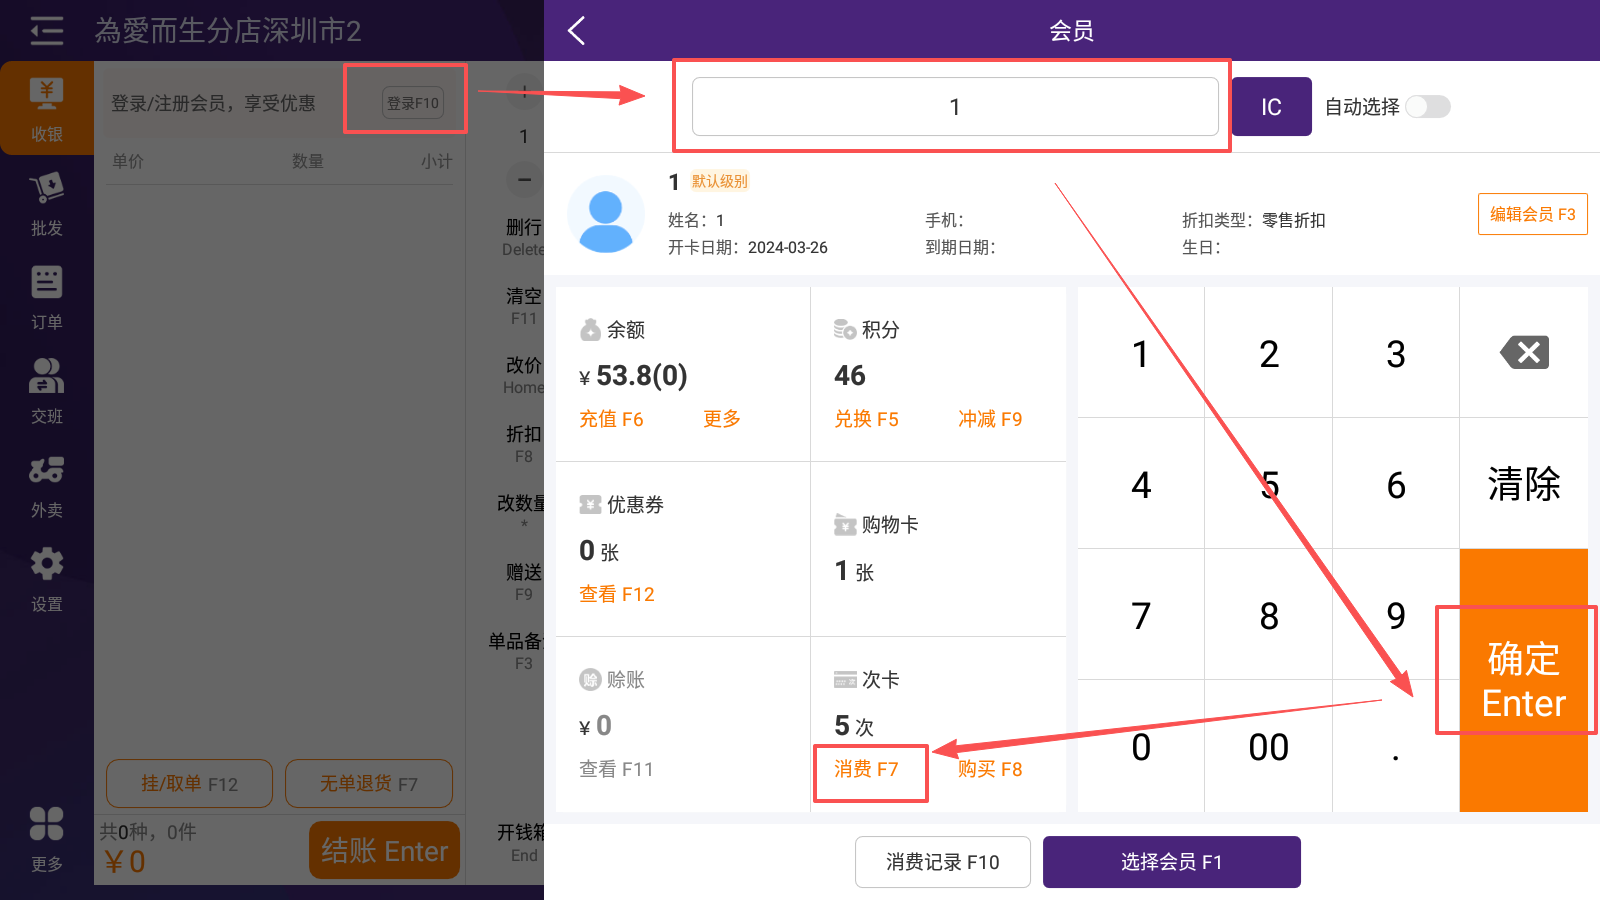Toggle the 自动选择 auto-select switch
The image size is (1600, 900).
(x=1427, y=107)
